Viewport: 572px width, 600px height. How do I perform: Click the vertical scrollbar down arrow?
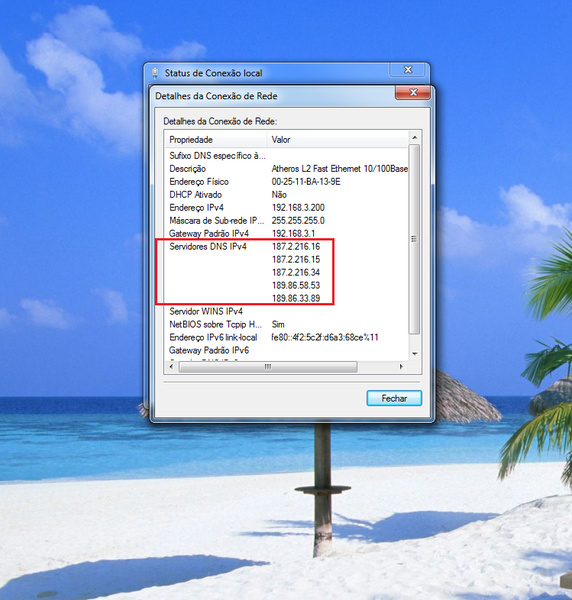(415, 354)
